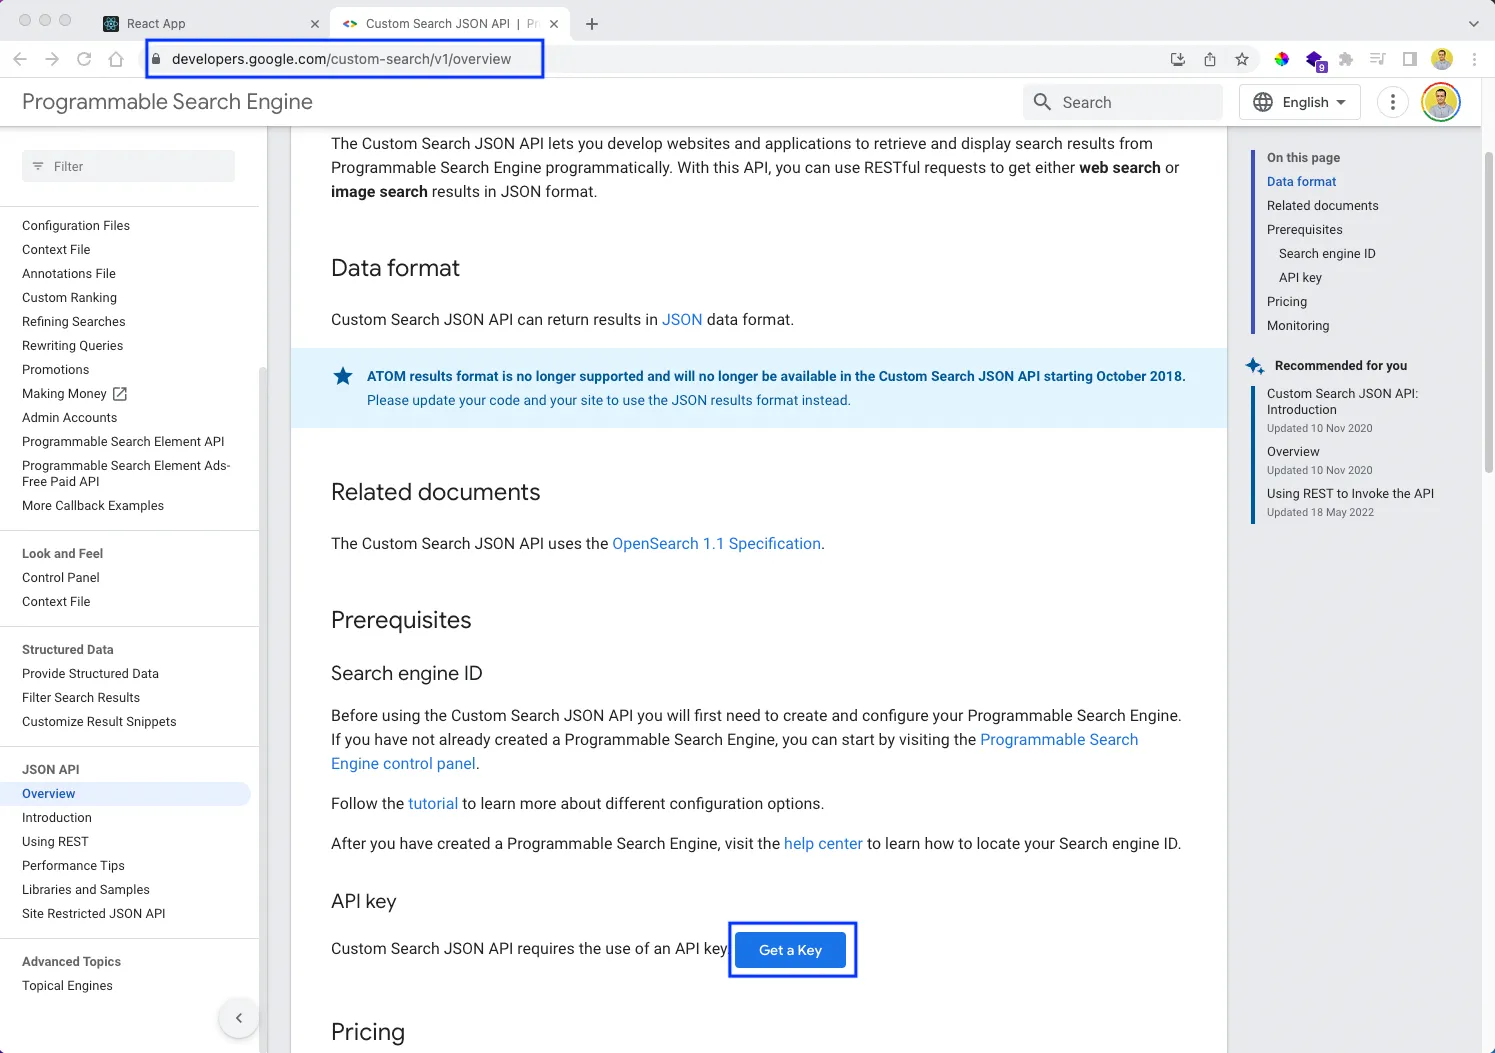Close the Custom Search JSON API tab
Image resolution: width=1495 pixels, height=1053 pixels.
coord(554,23)
